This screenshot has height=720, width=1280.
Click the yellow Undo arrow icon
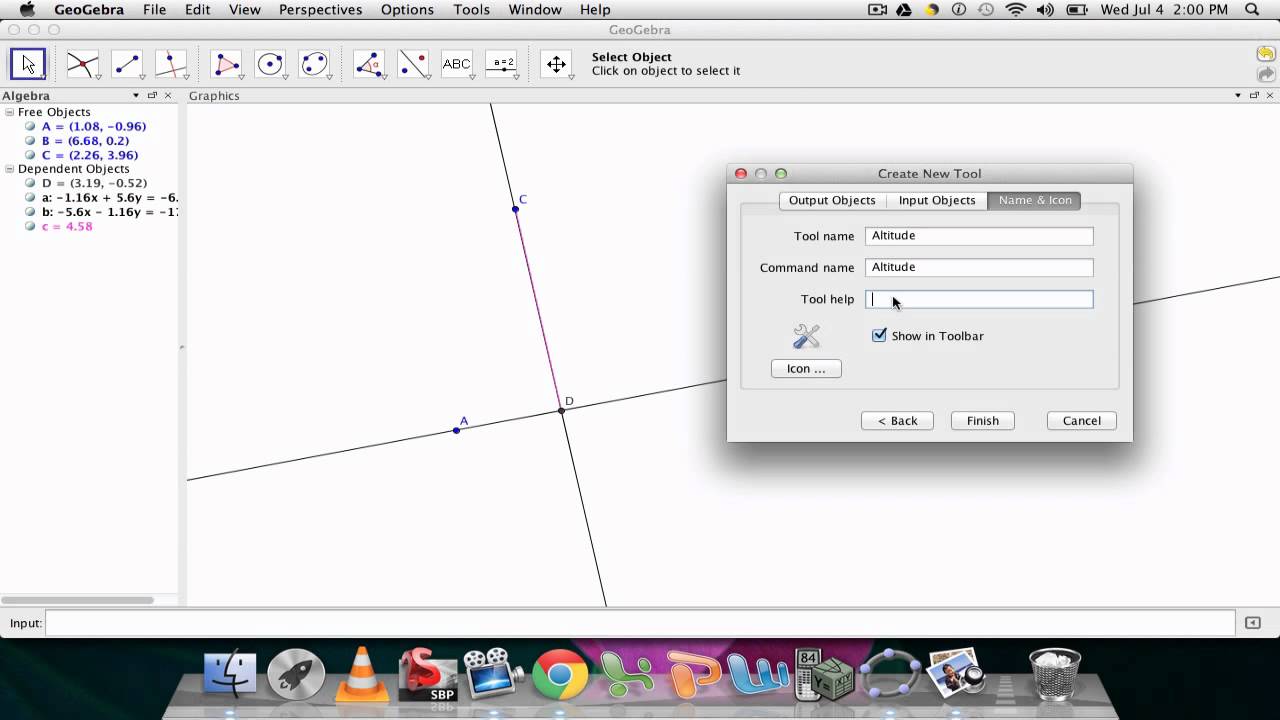(1266, 54)
